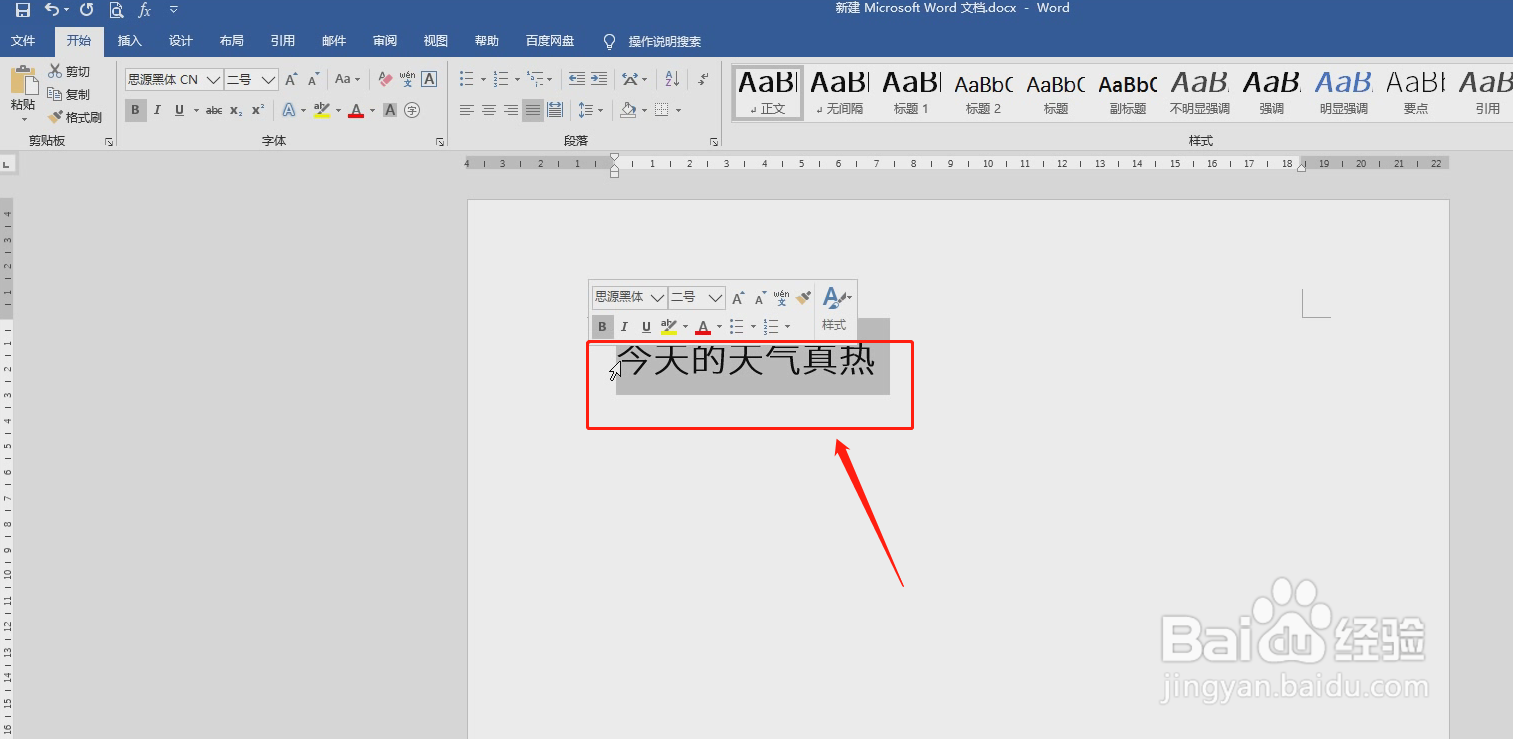Open Print Preview from quick access toolbar
The width and height of the screenshot is (1513, 739).
pyautogui.click(x=116, y=10)
